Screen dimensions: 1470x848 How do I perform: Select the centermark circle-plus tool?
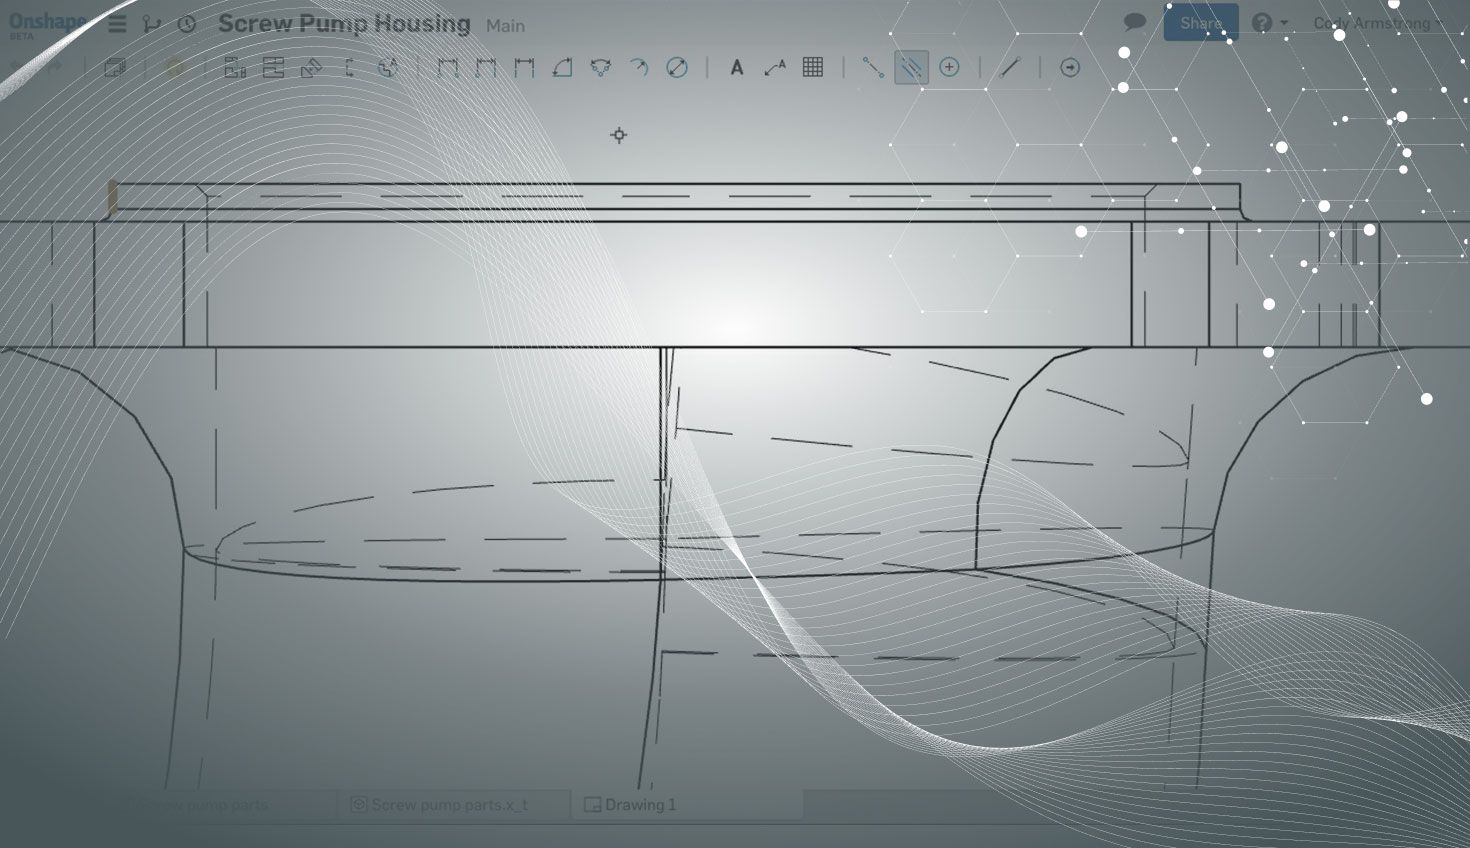click(949, 67)
